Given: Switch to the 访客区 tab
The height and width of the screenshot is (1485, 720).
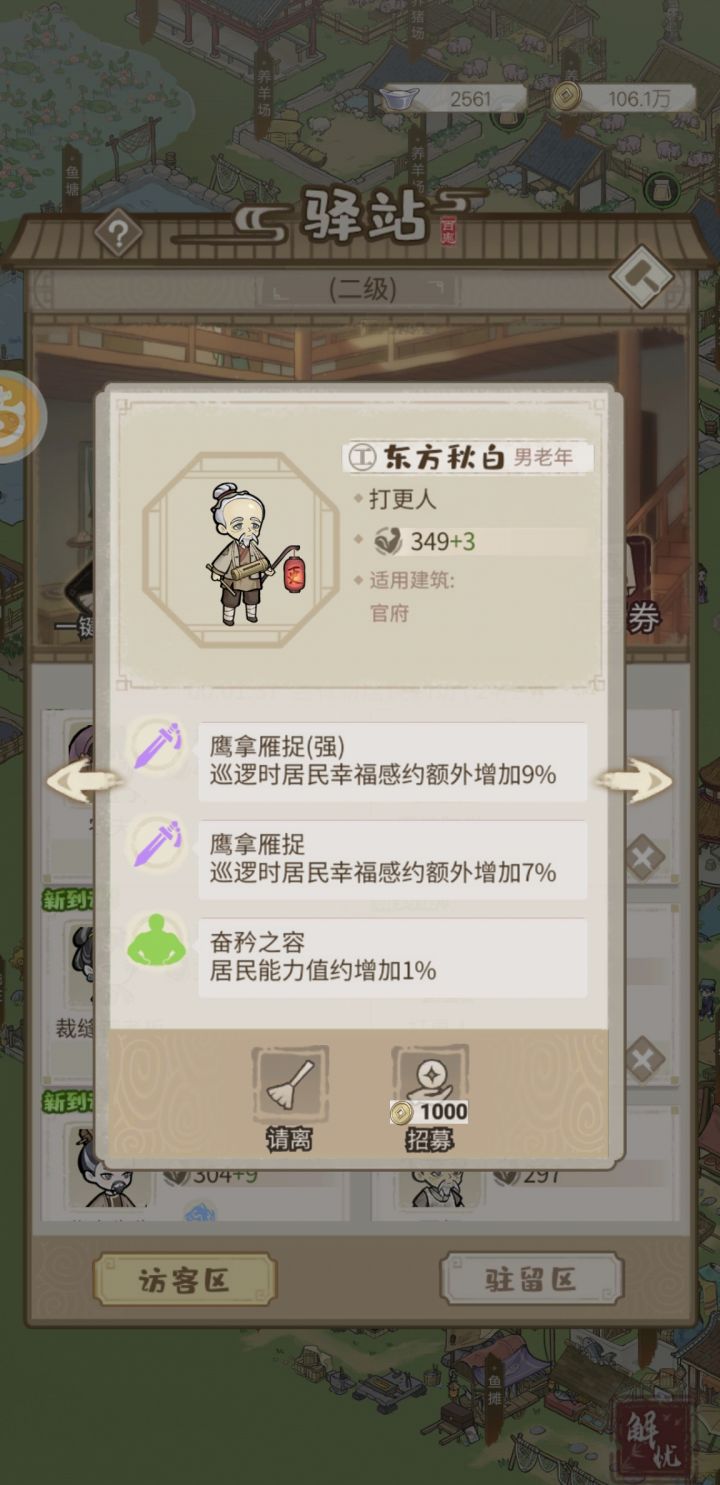Looking at the screenshot, I should point(185,1280).
